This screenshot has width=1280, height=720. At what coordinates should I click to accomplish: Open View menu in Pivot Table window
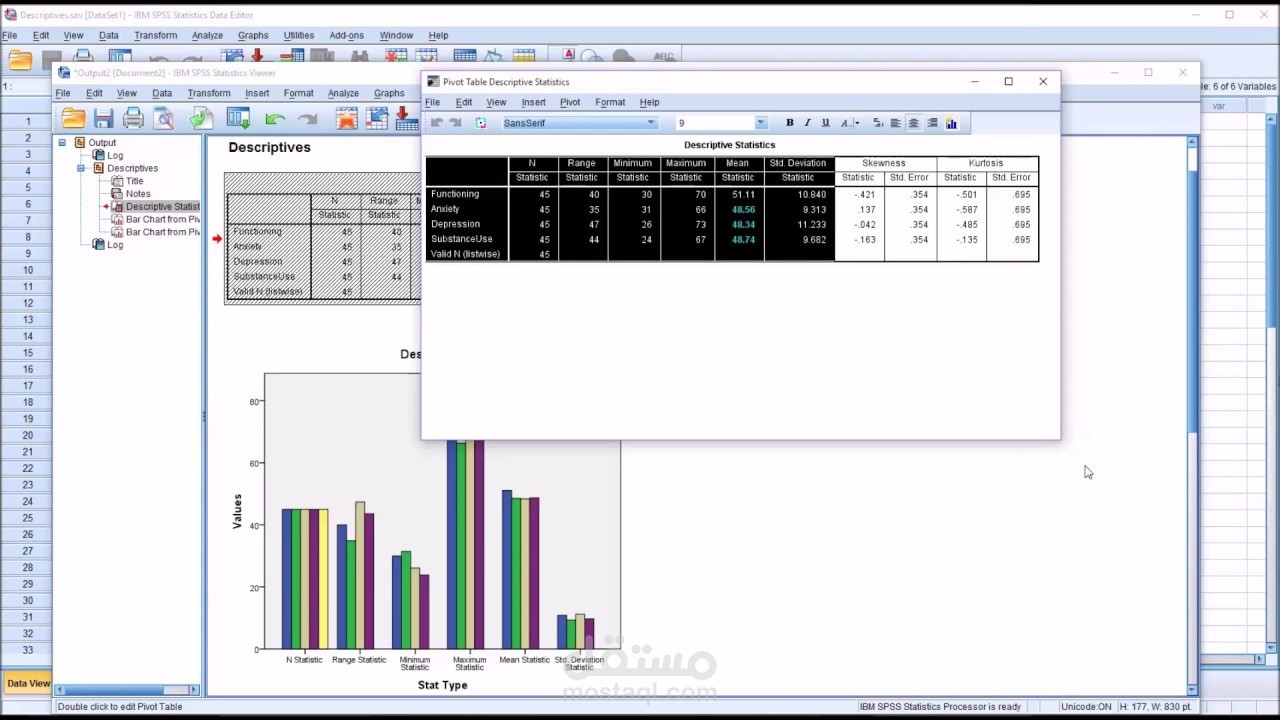click(x=496, y=102)
